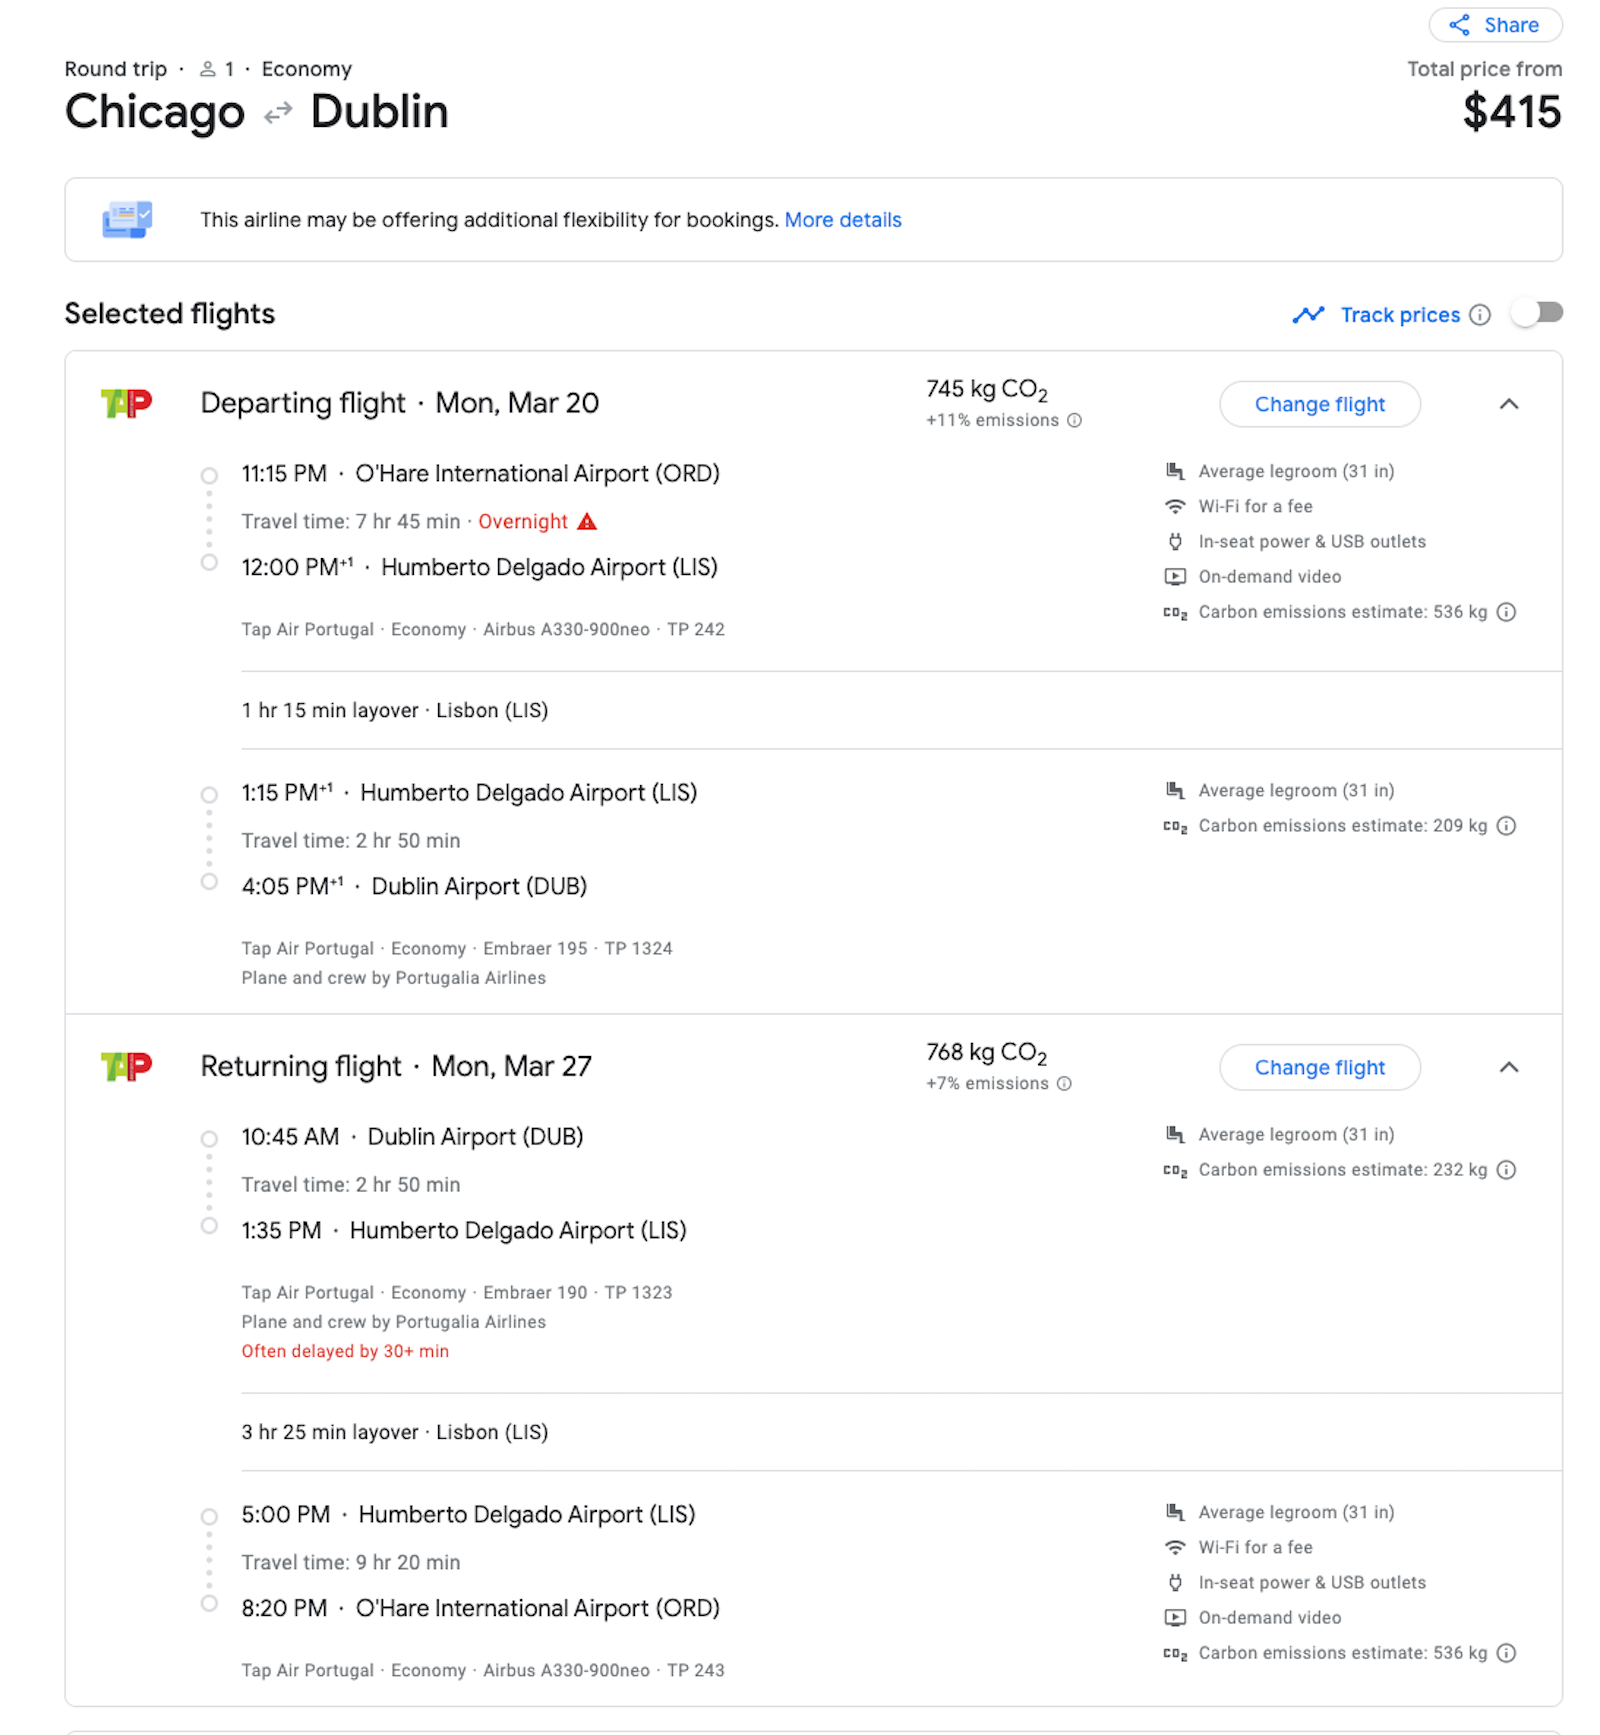Click the info icon next to +11% emissions

(1073, 421)
